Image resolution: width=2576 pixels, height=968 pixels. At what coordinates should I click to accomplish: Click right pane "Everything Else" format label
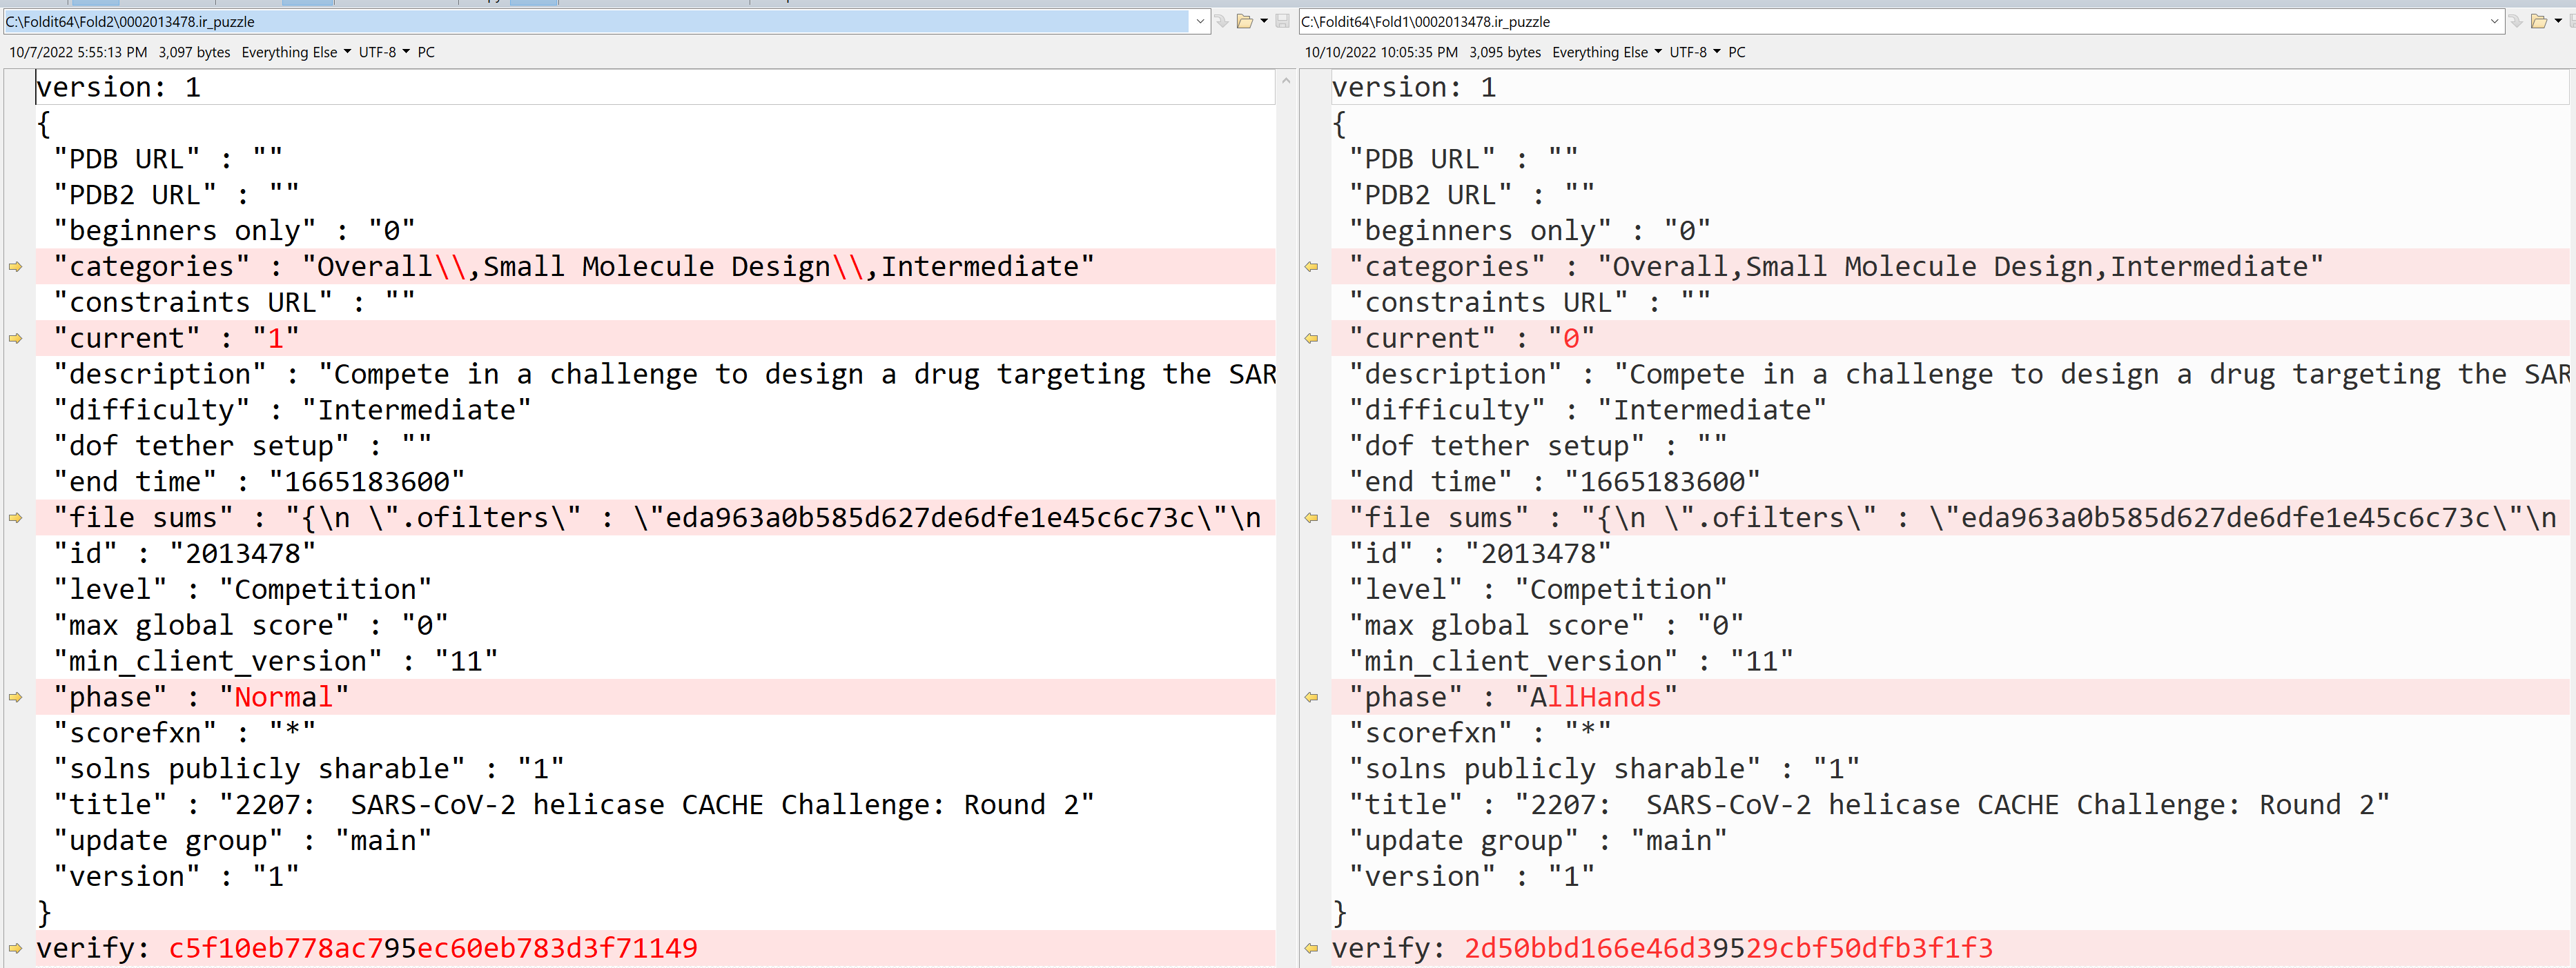click(x=1600, y=52)
